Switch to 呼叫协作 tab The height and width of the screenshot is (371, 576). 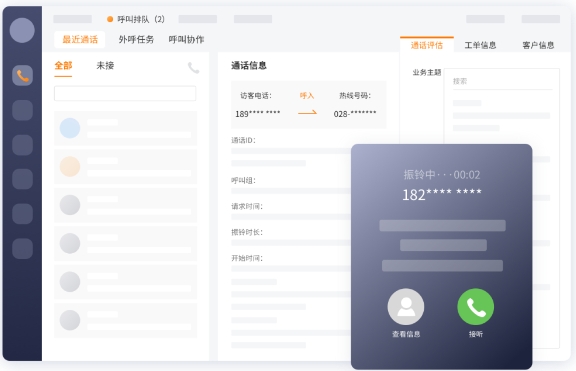[x=186, y=39]
